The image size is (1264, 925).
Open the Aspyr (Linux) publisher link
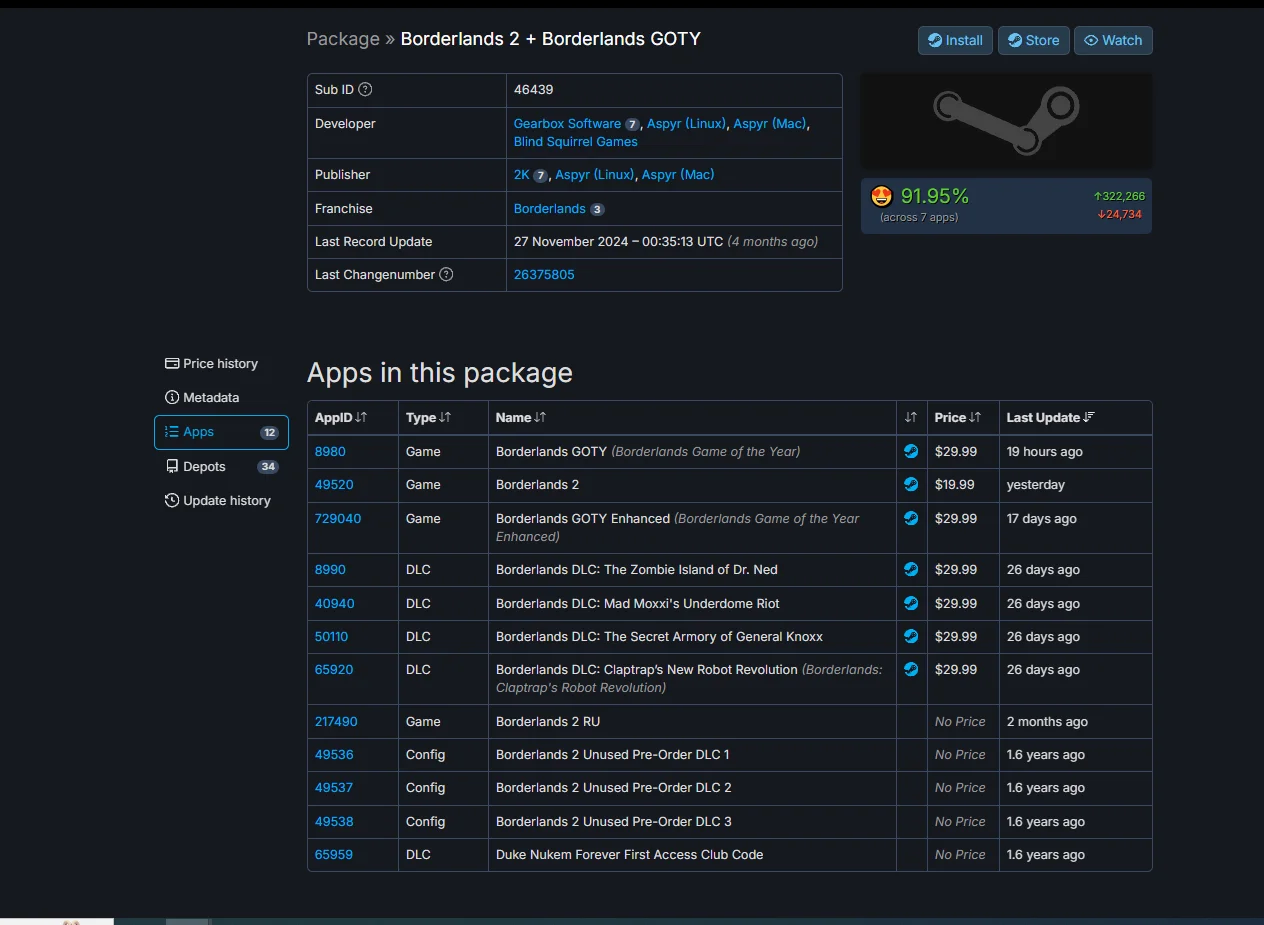pos(595,174)
